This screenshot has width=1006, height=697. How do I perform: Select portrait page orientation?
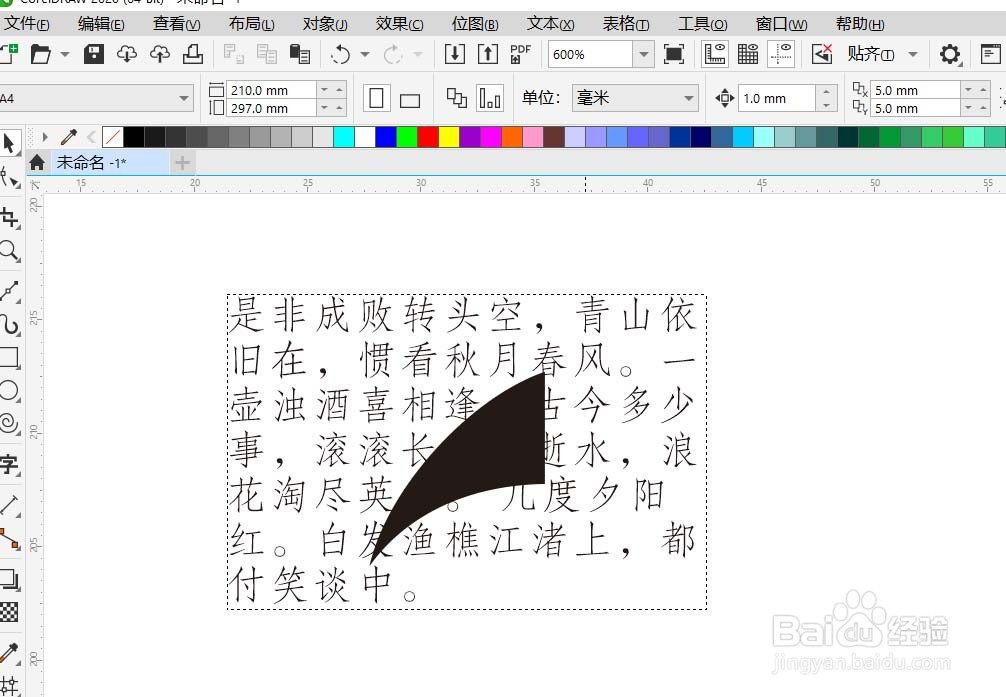point(377,99)
